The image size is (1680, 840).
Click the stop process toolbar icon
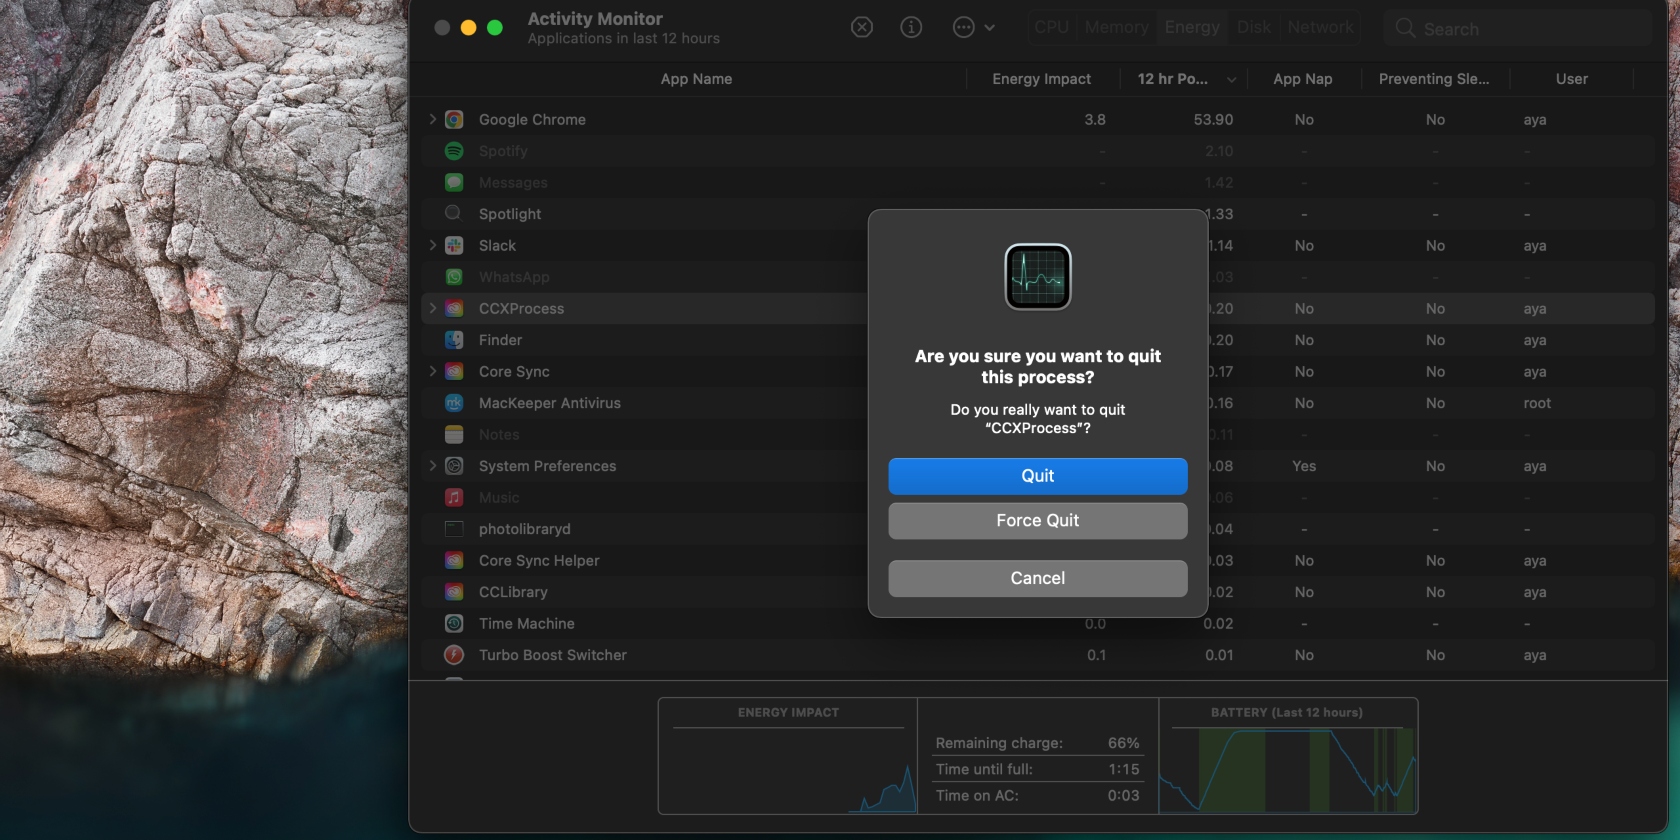862,28
